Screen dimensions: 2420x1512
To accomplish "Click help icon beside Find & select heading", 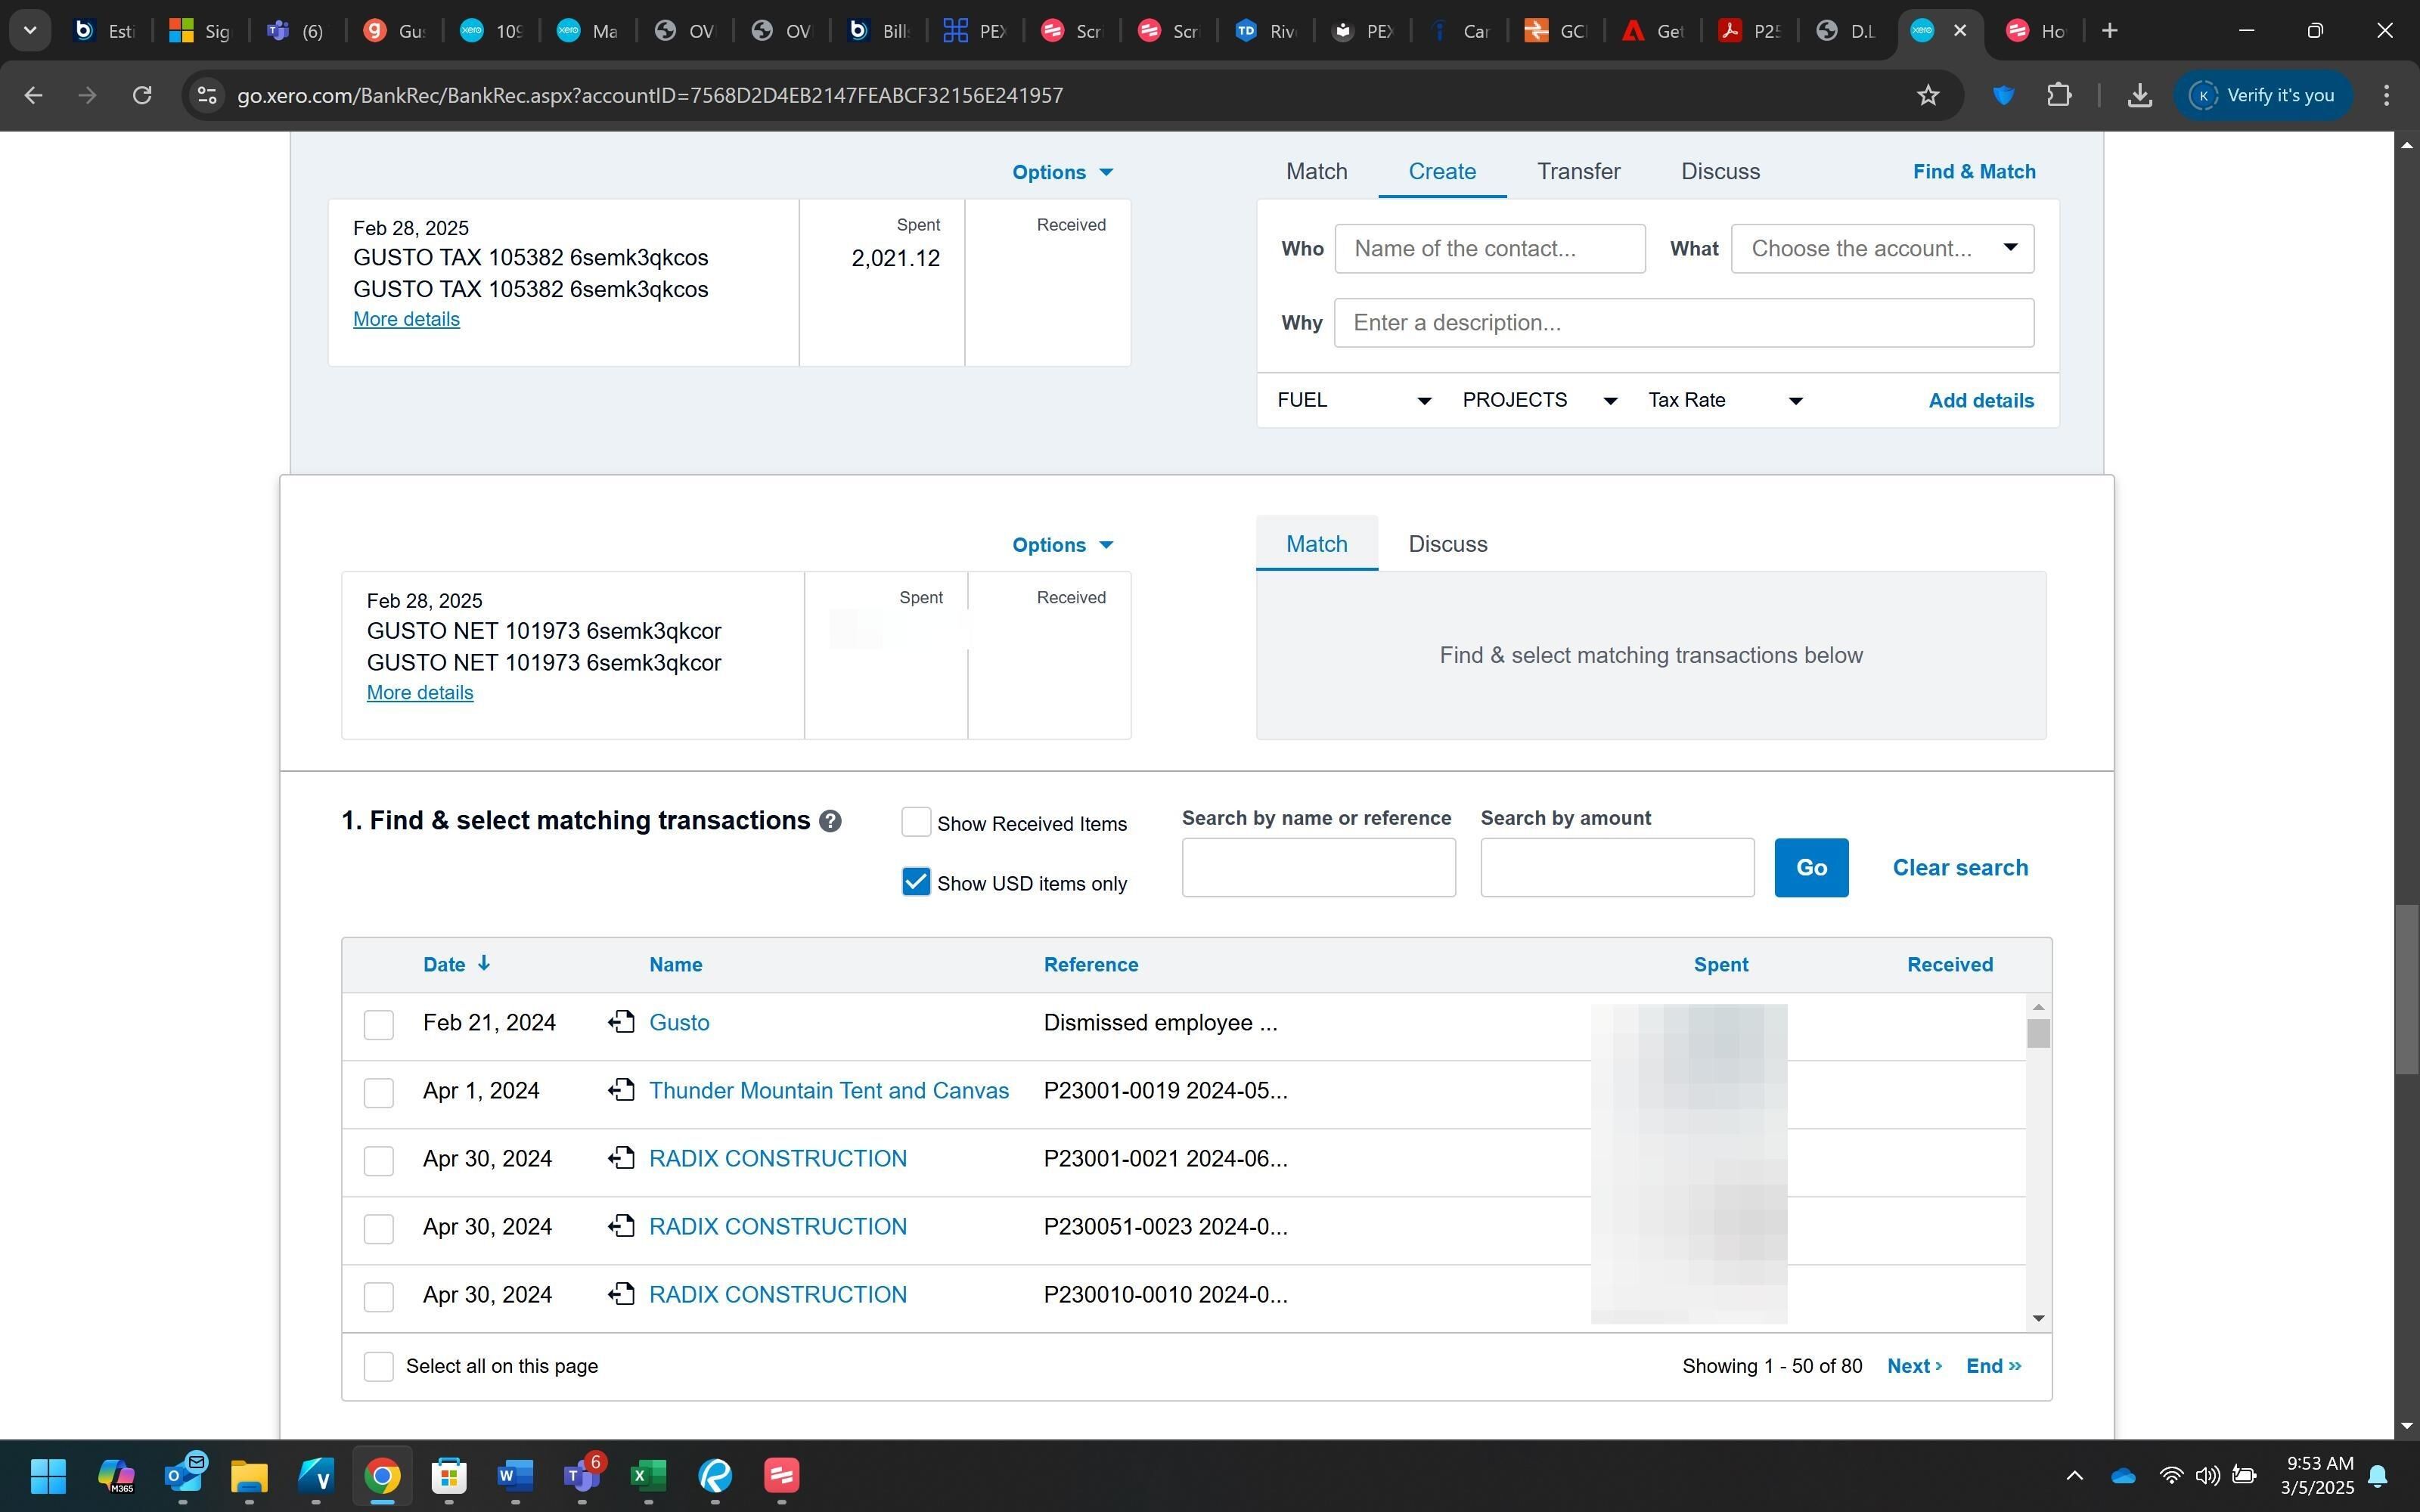I will pos(829,821).
